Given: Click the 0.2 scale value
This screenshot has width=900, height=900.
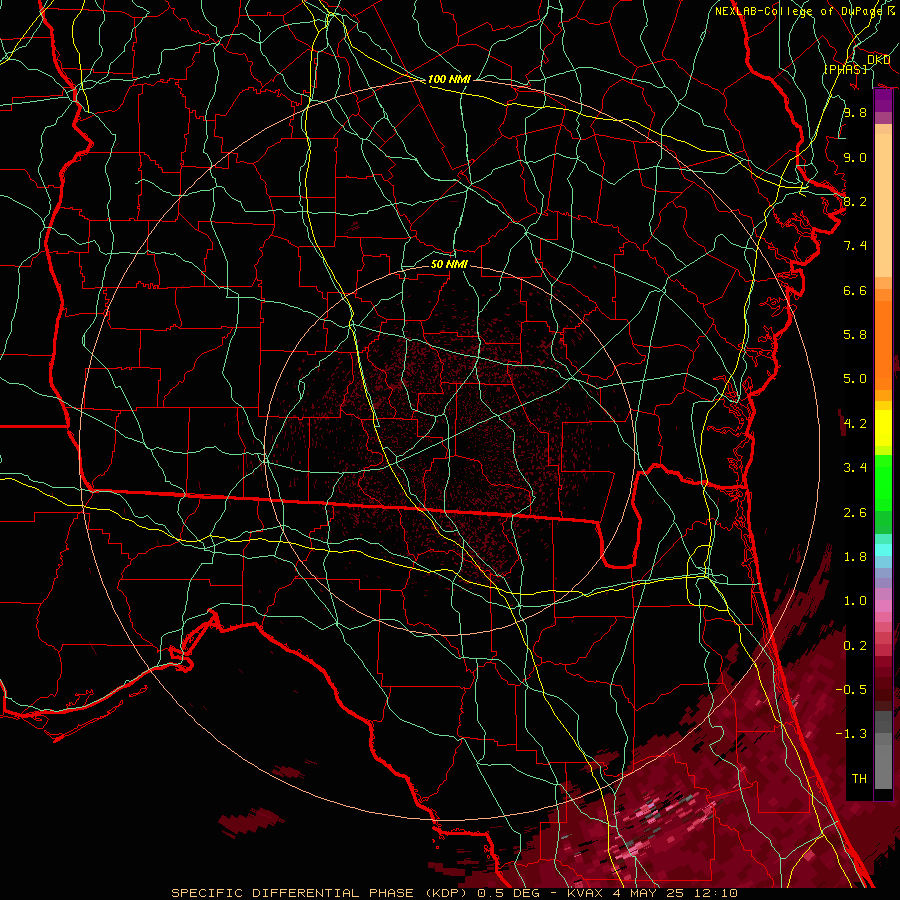Looking at the screenshot, I should click(855, 646).
